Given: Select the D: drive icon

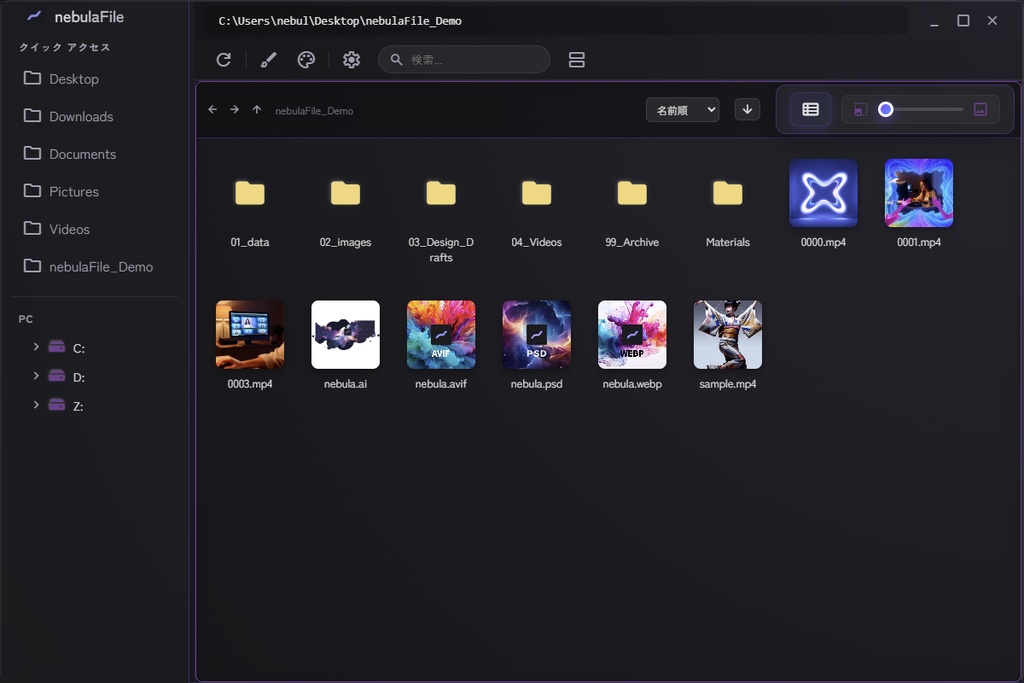Looking at the screenshot, I should (57, 375).
